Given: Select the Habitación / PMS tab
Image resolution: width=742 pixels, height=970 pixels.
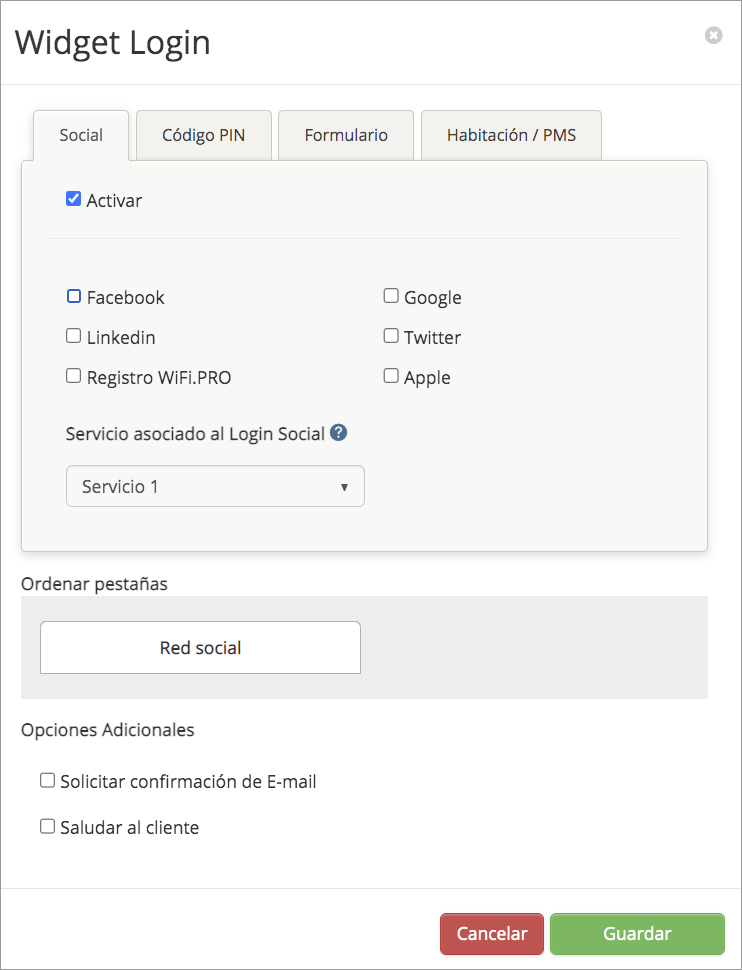Looking at the screenshot, I should [x=511, y=135].
